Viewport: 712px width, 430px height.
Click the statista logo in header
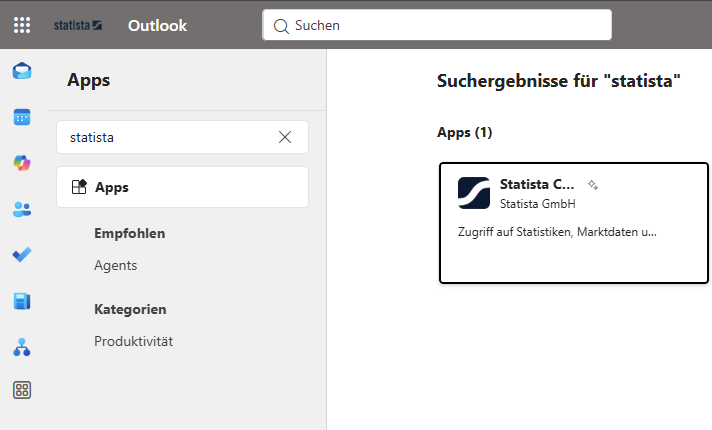point(78,25)
